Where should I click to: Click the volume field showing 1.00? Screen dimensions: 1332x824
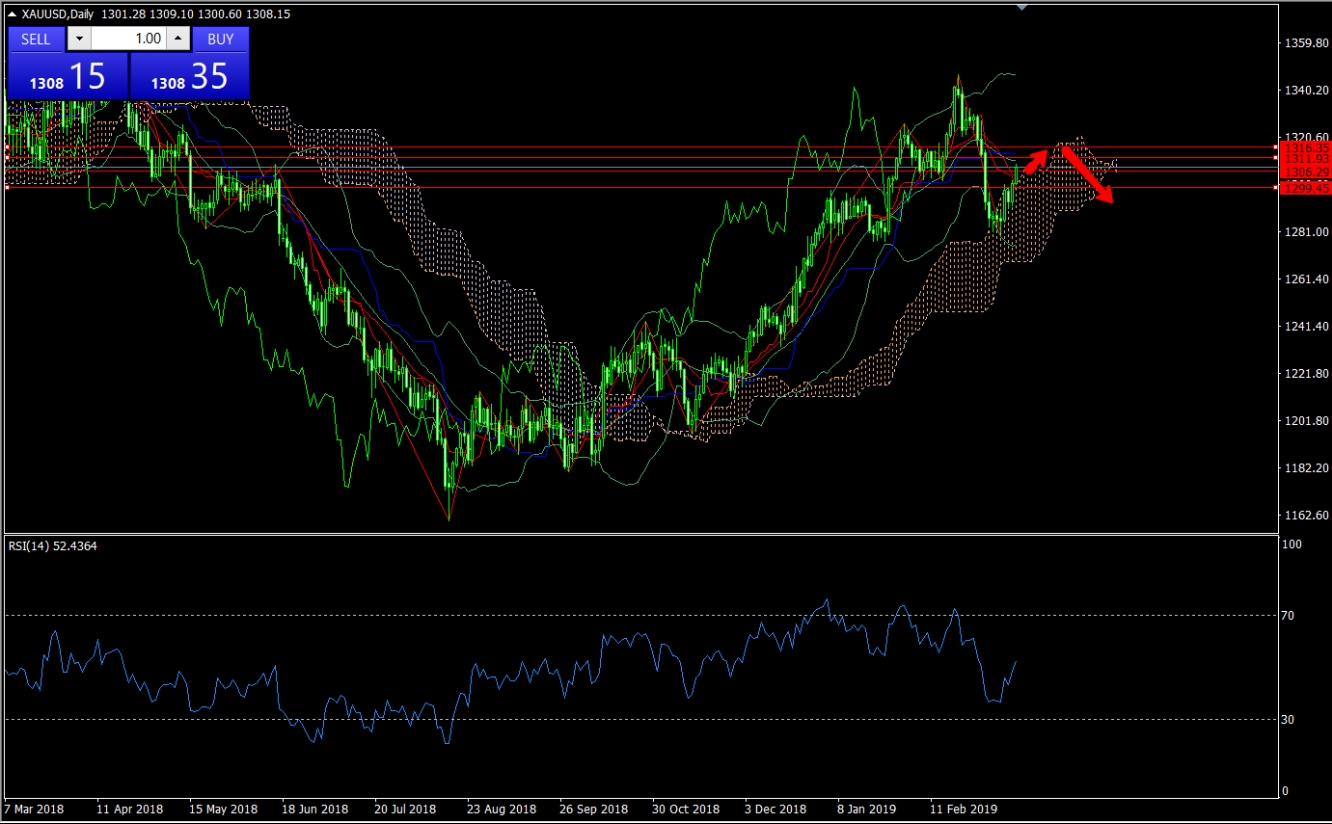[x=129, y=39]
